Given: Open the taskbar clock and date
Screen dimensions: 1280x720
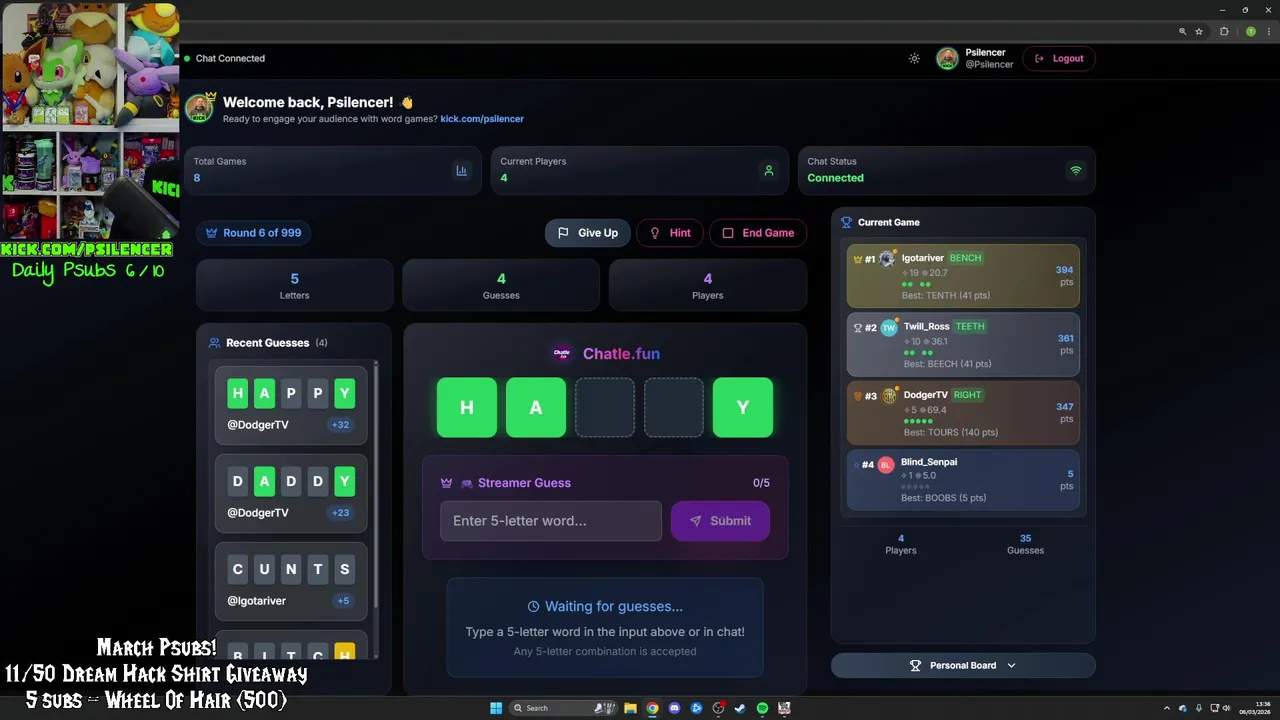Looking at the screenshot, I should point(1254,708).
